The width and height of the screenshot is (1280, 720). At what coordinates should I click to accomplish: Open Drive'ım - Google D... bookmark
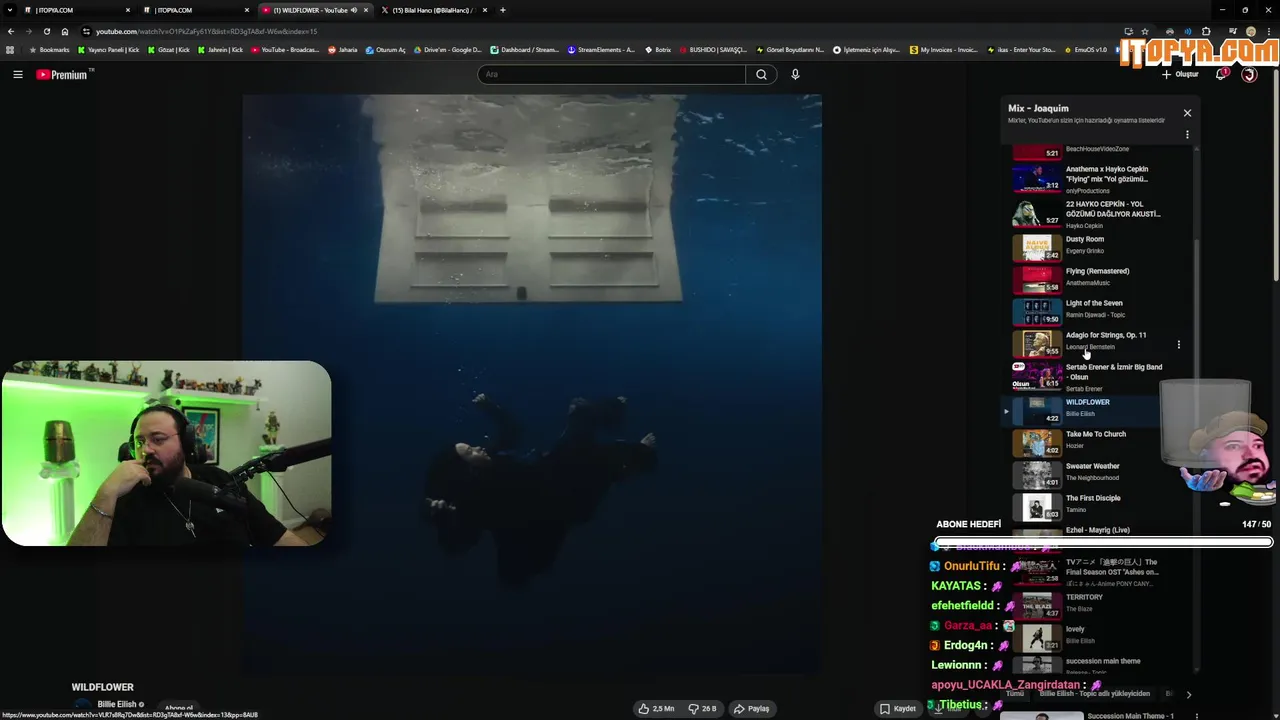pyautogui.click(x=447, y=49)
